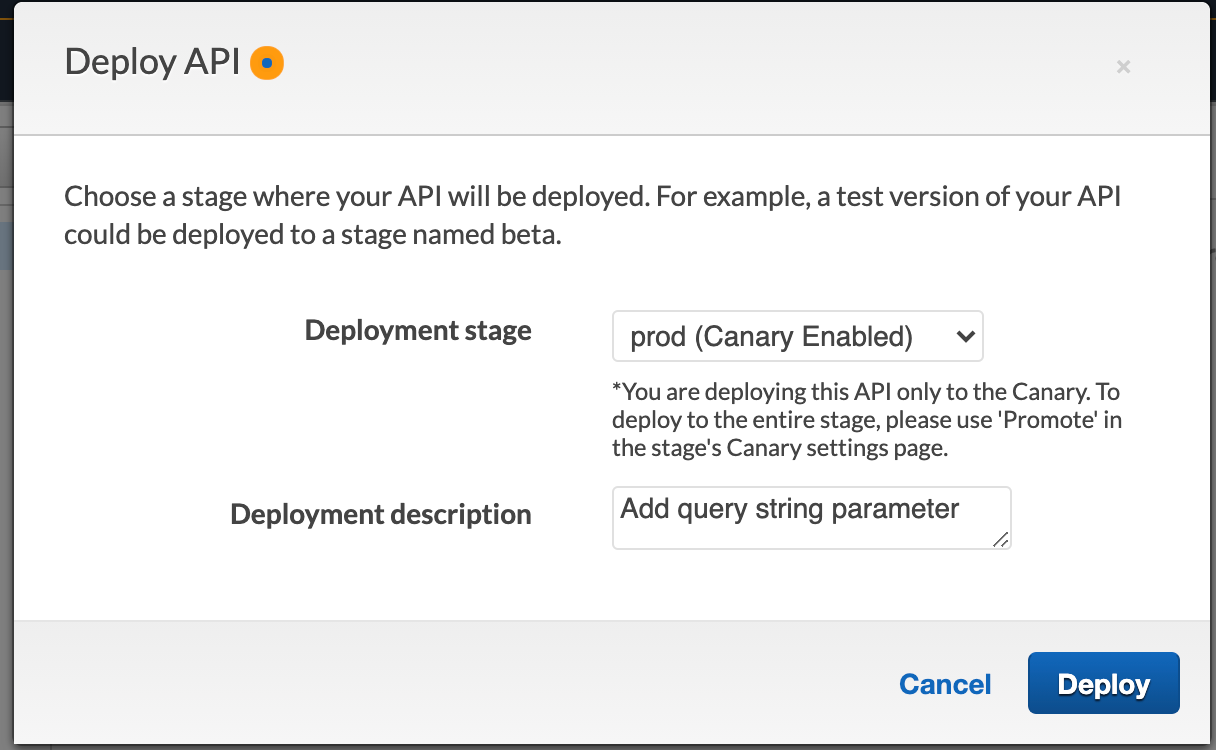Click the orange dot beside Deploy API
Image resolution: width=1216 pixels, height=750 pixels.
pos(267,63)
